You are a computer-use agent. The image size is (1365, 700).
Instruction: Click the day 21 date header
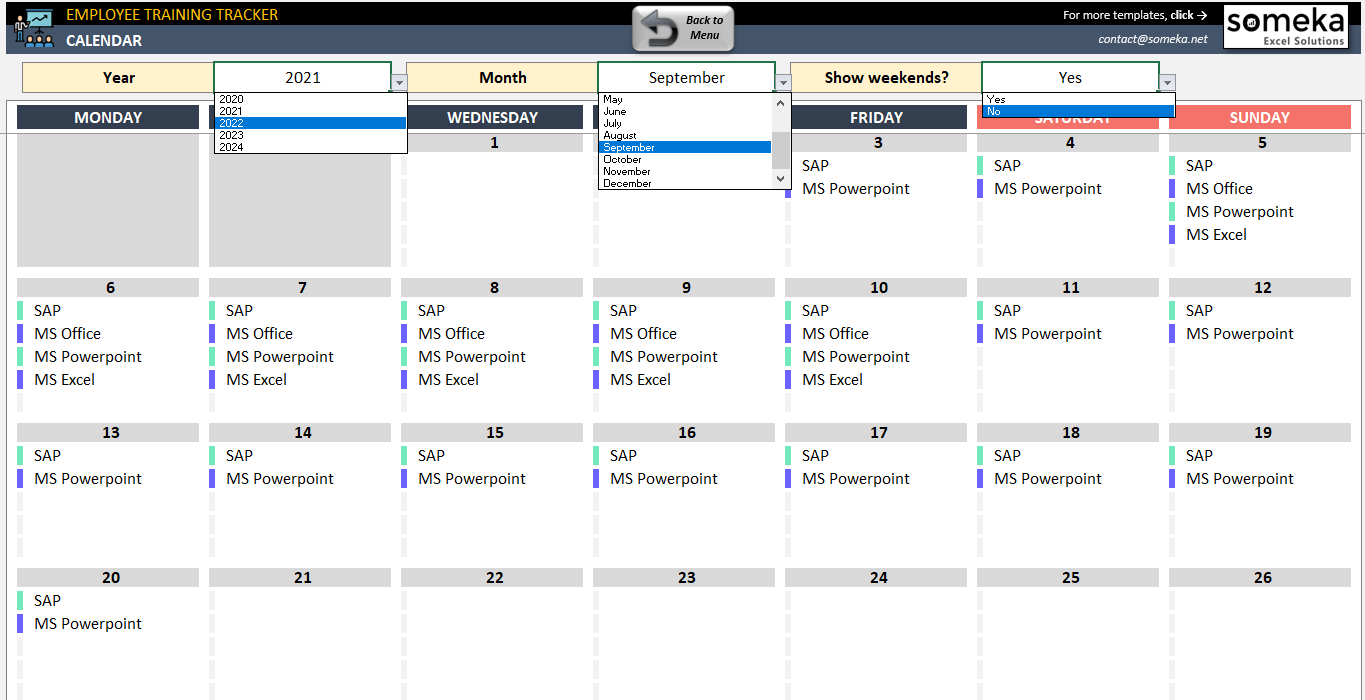[x=300, y=578]
